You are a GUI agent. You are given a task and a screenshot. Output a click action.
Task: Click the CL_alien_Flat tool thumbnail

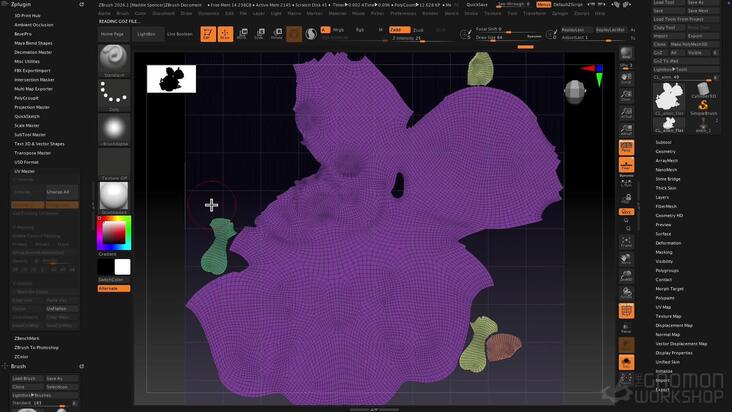coord(669,98)
